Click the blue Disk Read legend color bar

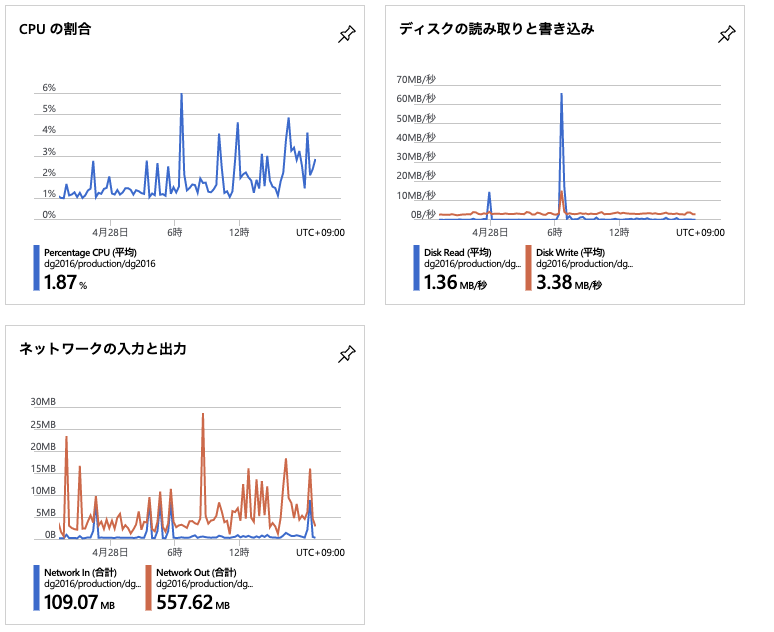(416, 268)
